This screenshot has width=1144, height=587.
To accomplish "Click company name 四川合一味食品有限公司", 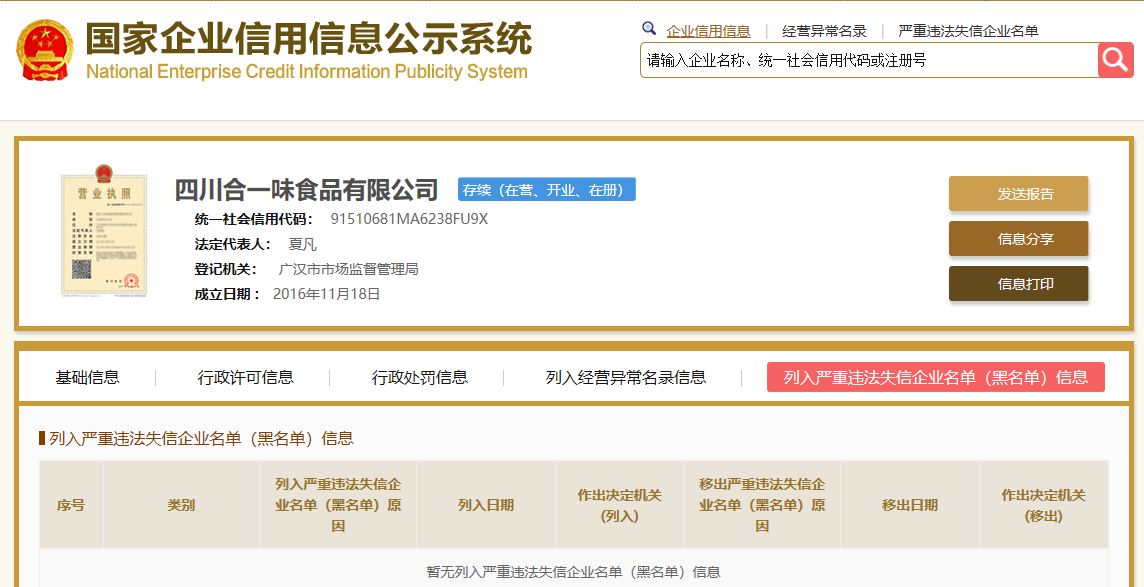I will (x=306, y=190).
